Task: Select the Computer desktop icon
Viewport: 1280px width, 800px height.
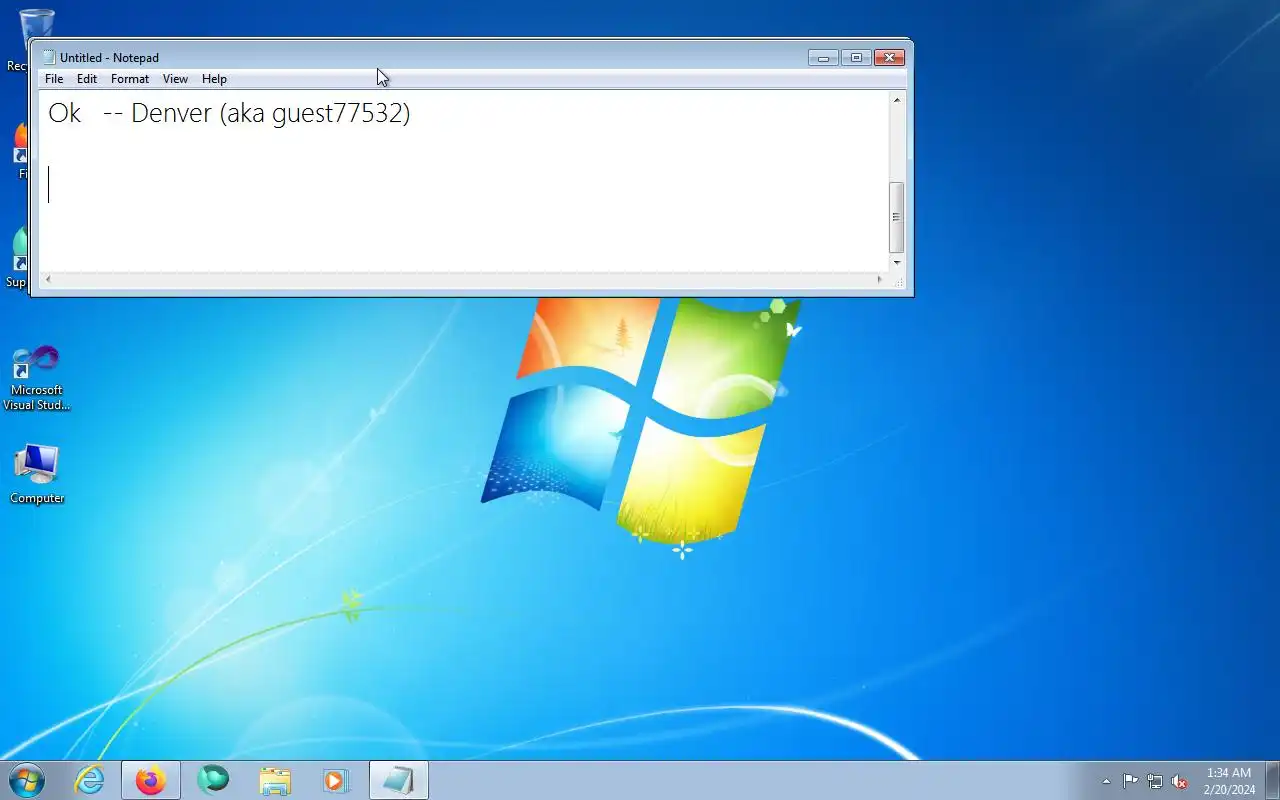Action: pyautogui.click(x=37, y=474)
